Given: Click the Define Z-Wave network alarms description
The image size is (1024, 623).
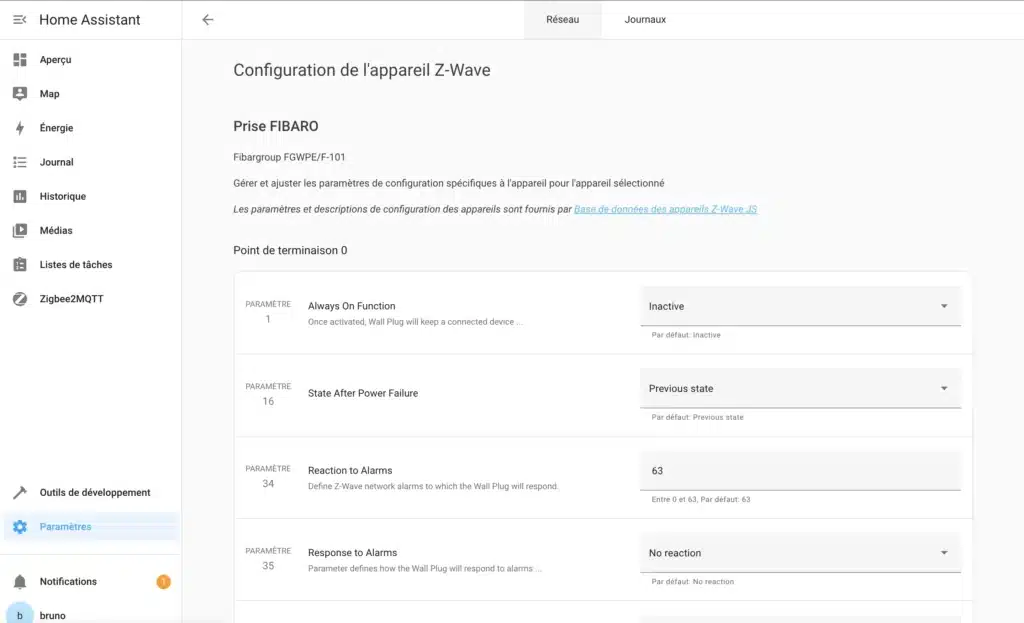Looking at the screenshot, I should tap(433, 486).
